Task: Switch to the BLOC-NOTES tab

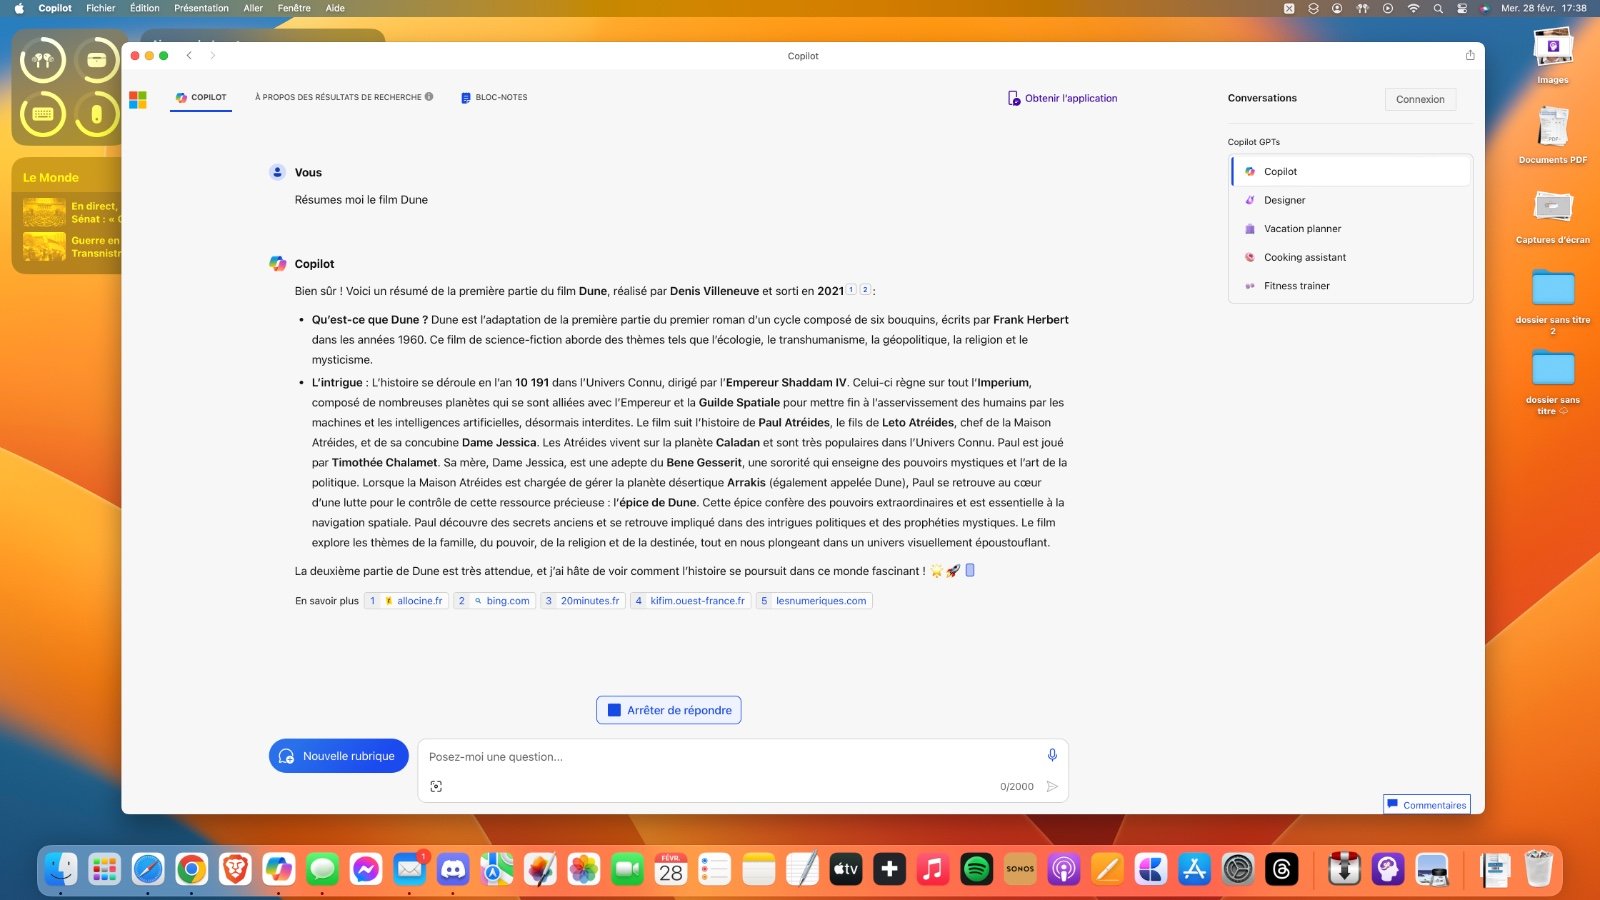Action: click(494, 97)
